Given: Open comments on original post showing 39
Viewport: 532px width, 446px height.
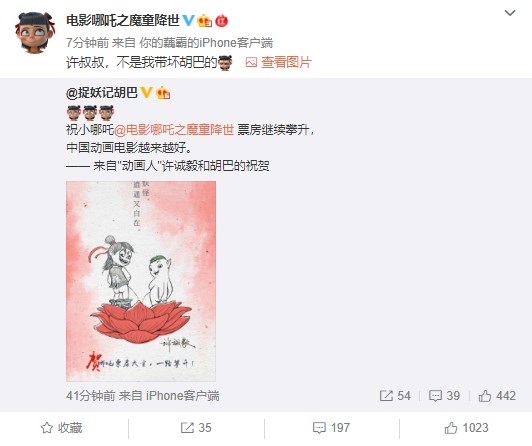Looking at the screenshot, I should pyautogui.click(x=444, y=396).
